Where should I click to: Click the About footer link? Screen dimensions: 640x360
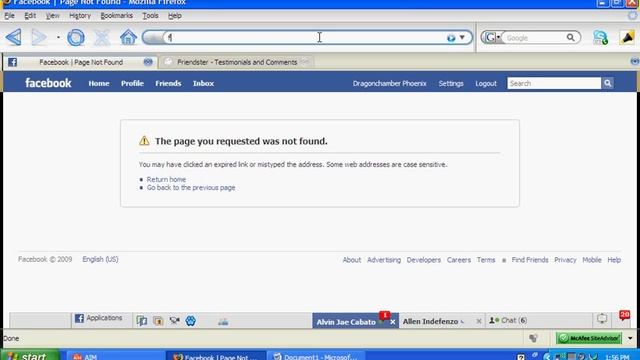coord(352,260)
